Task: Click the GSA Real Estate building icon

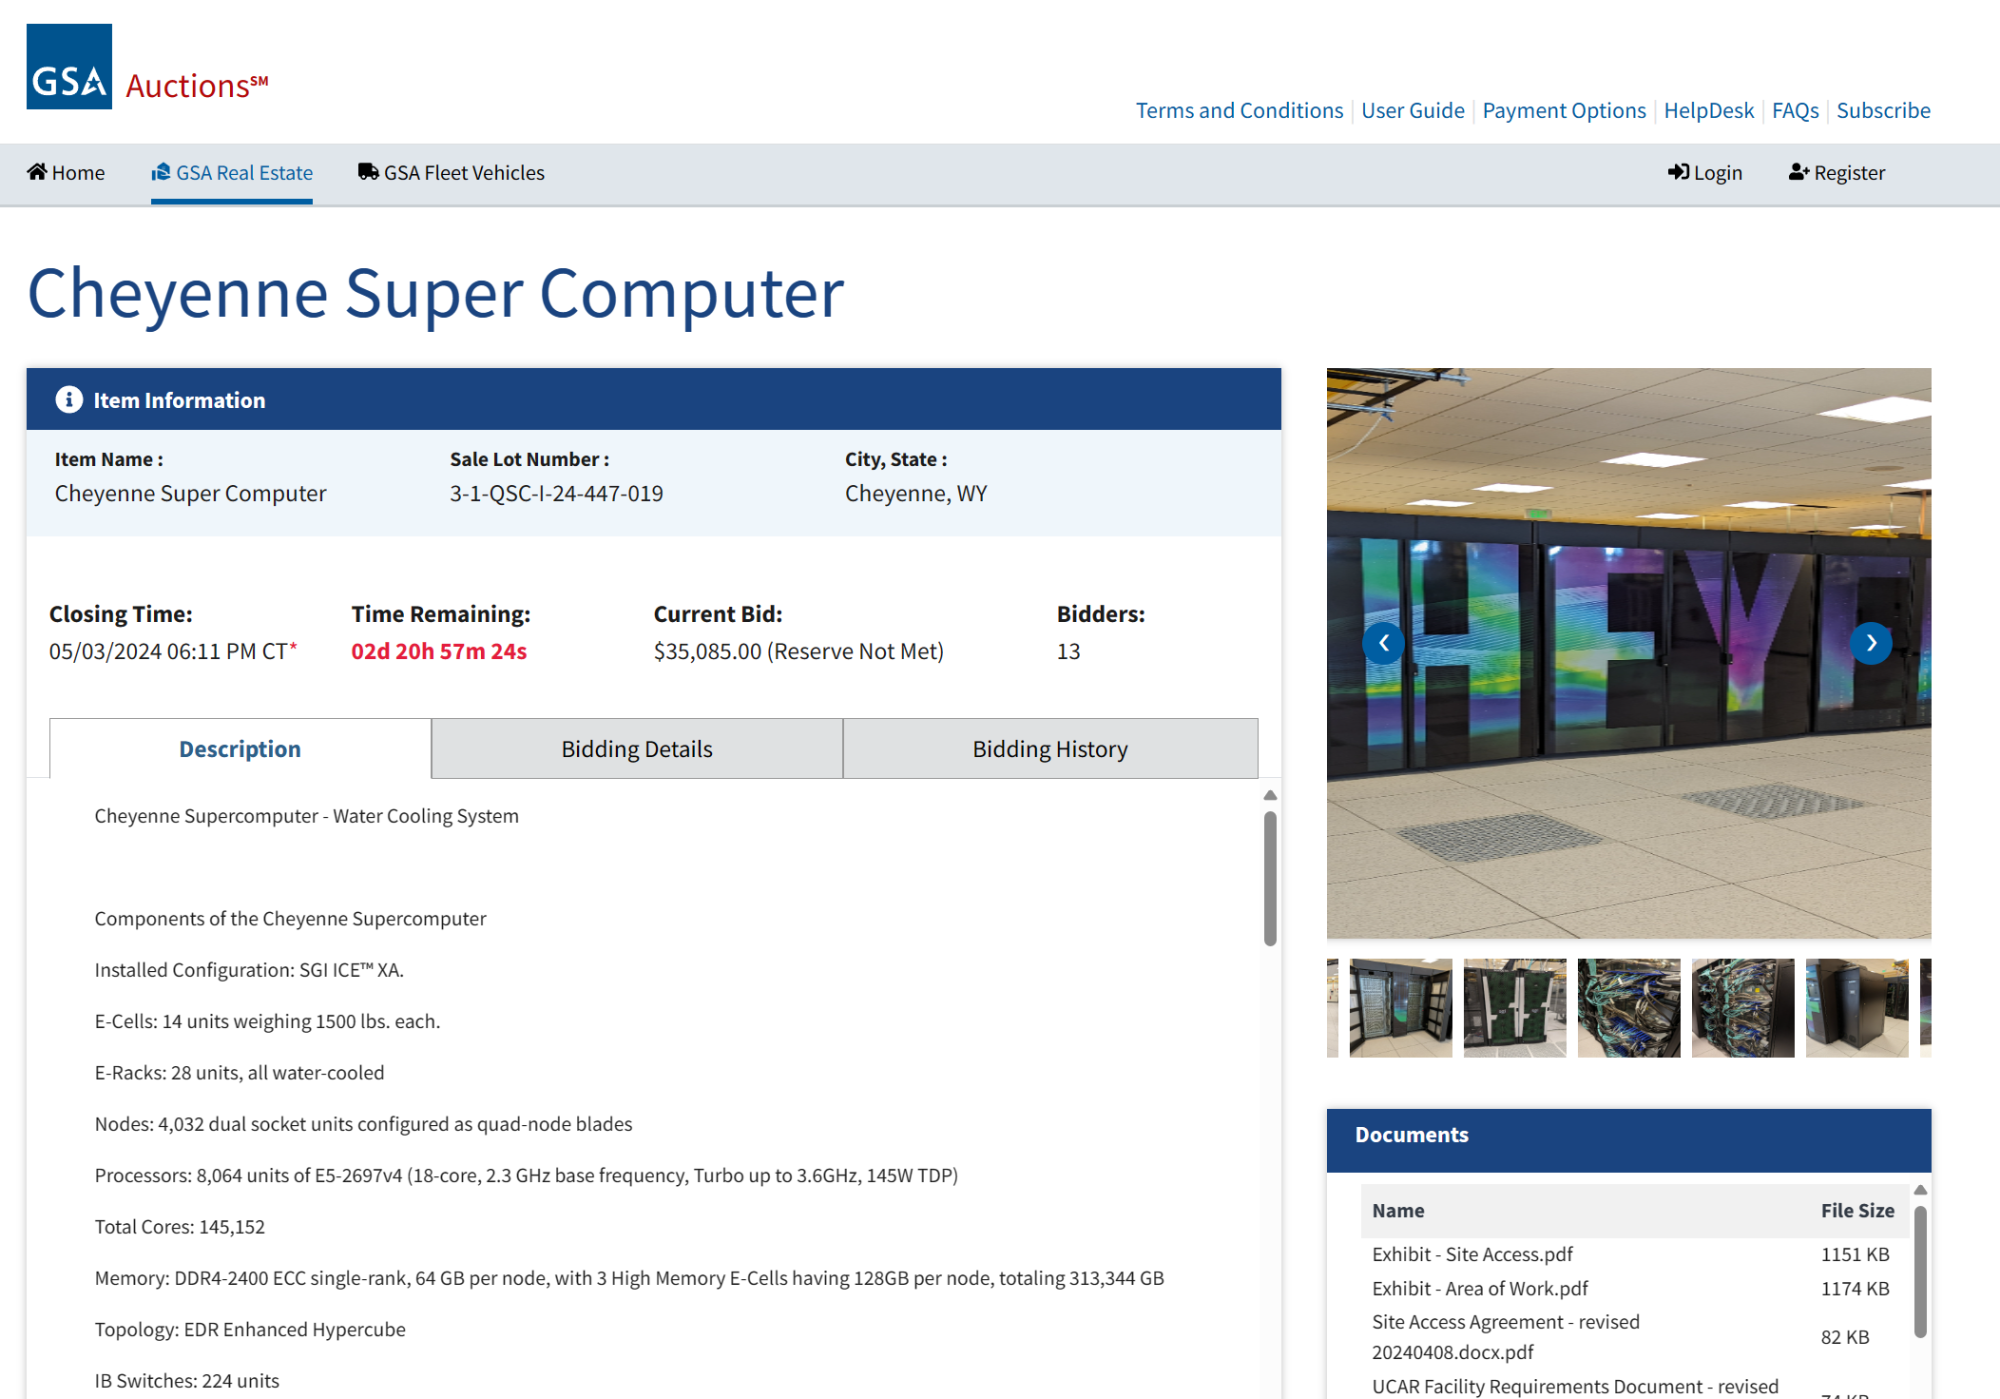Action: point(161,172)
